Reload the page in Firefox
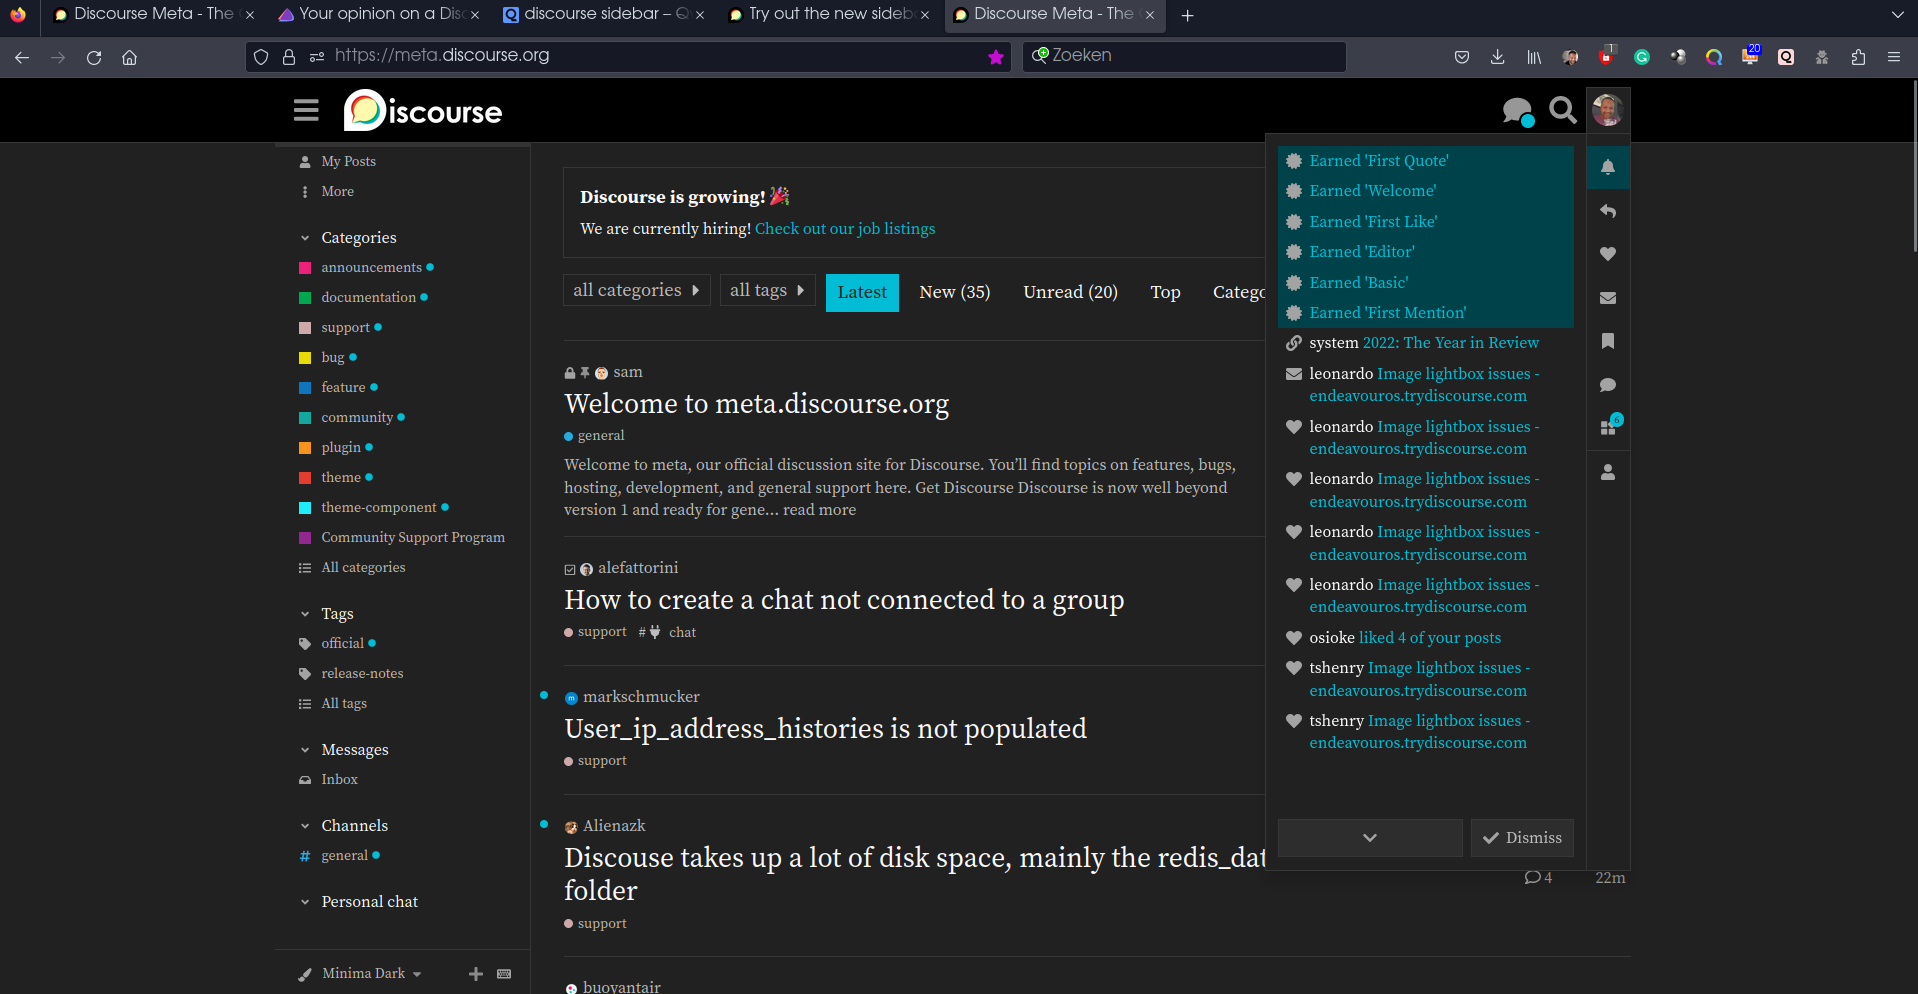1918x994 pixels. (94, 57)
